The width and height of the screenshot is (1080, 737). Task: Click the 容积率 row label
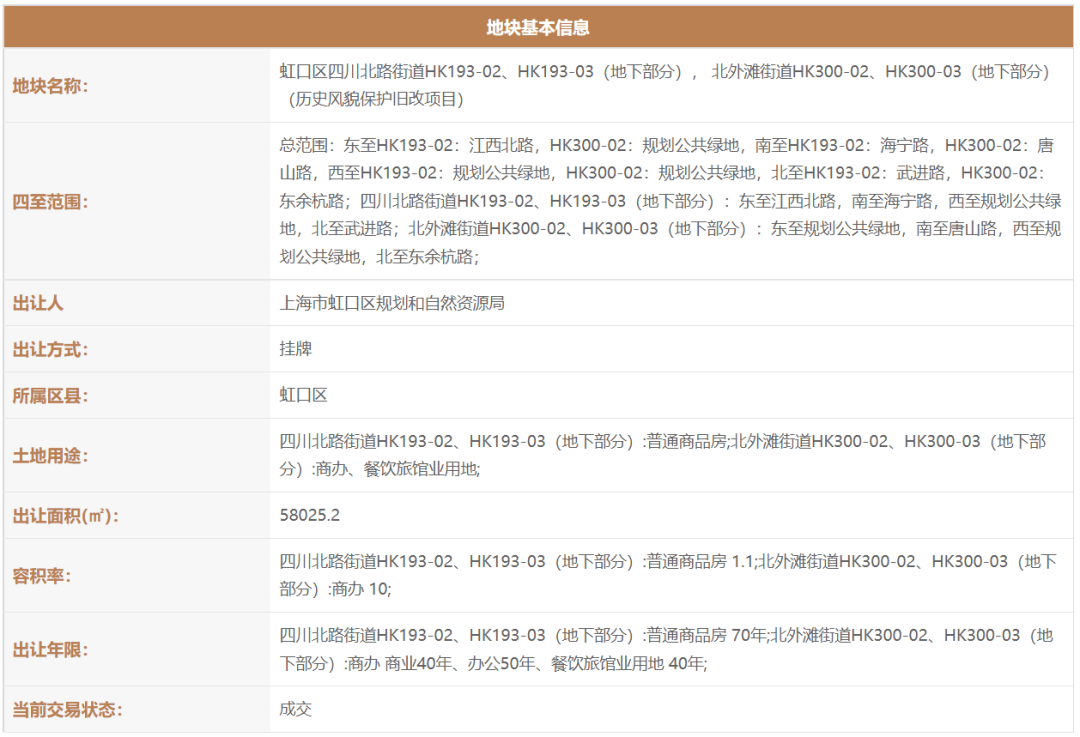click(x=44, y=576)
